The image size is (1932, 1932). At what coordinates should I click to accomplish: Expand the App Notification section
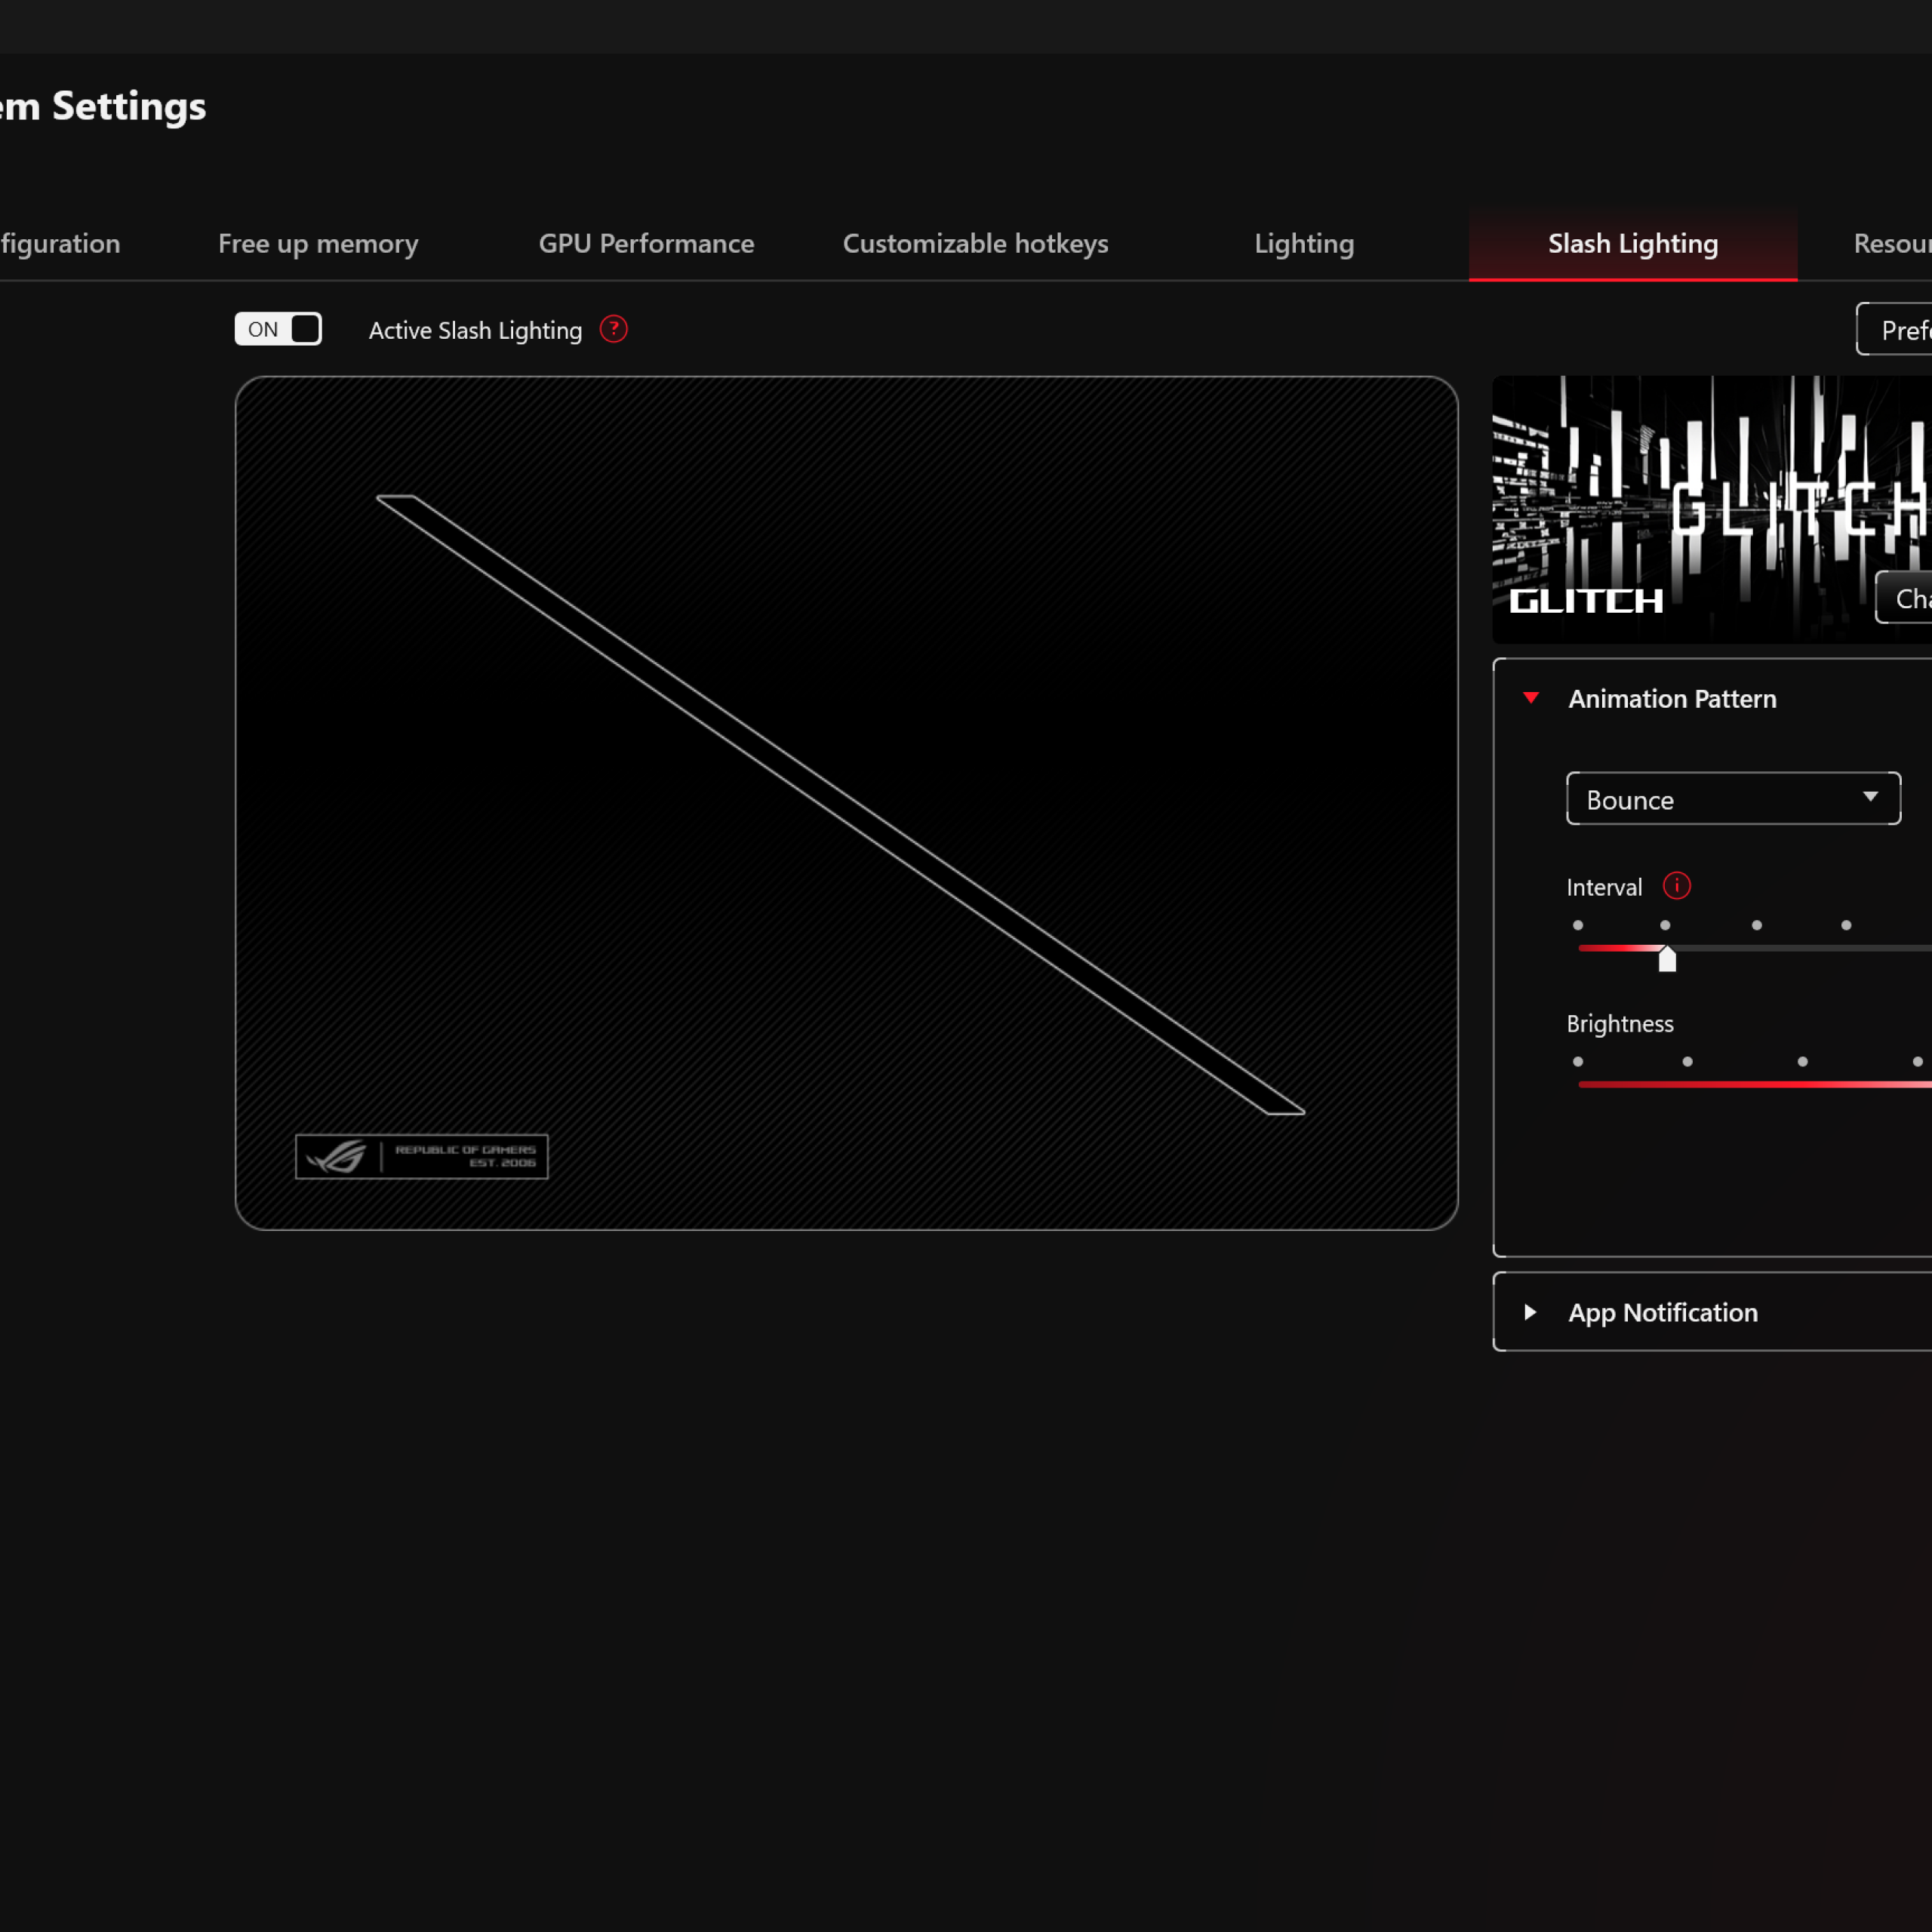coord(1662,1312)
